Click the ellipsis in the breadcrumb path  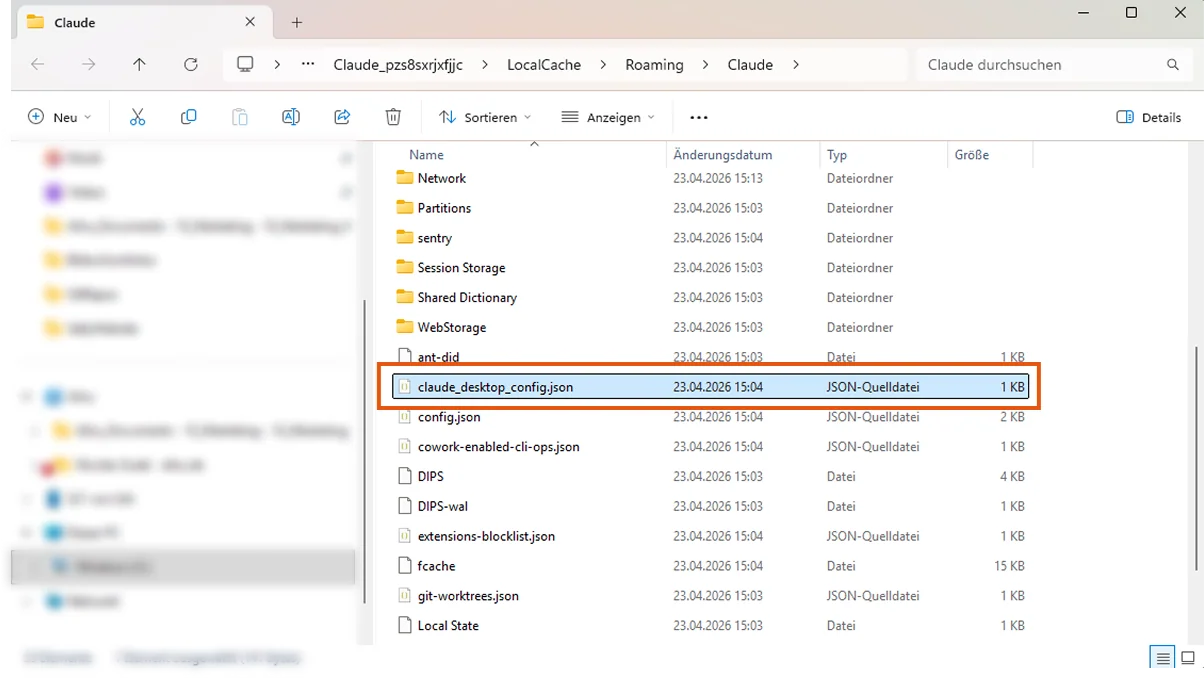point(308,64)
